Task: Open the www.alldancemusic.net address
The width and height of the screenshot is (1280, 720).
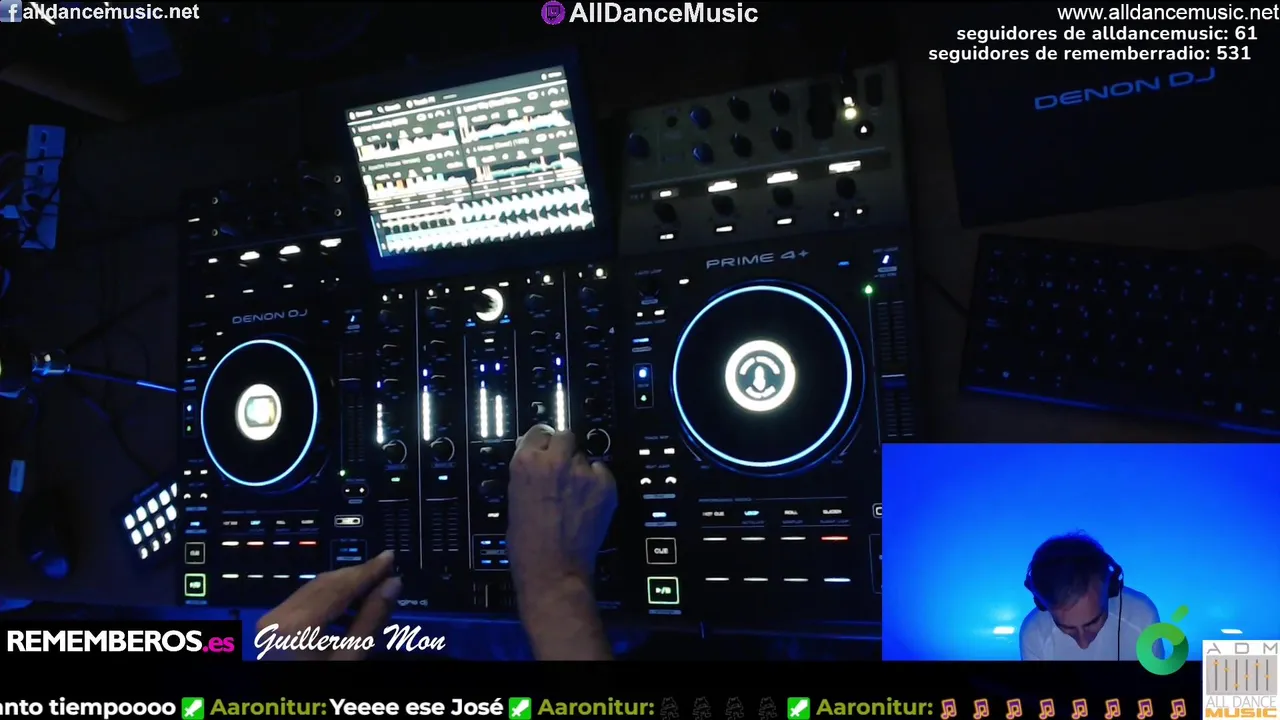Action: (1168, 13)
